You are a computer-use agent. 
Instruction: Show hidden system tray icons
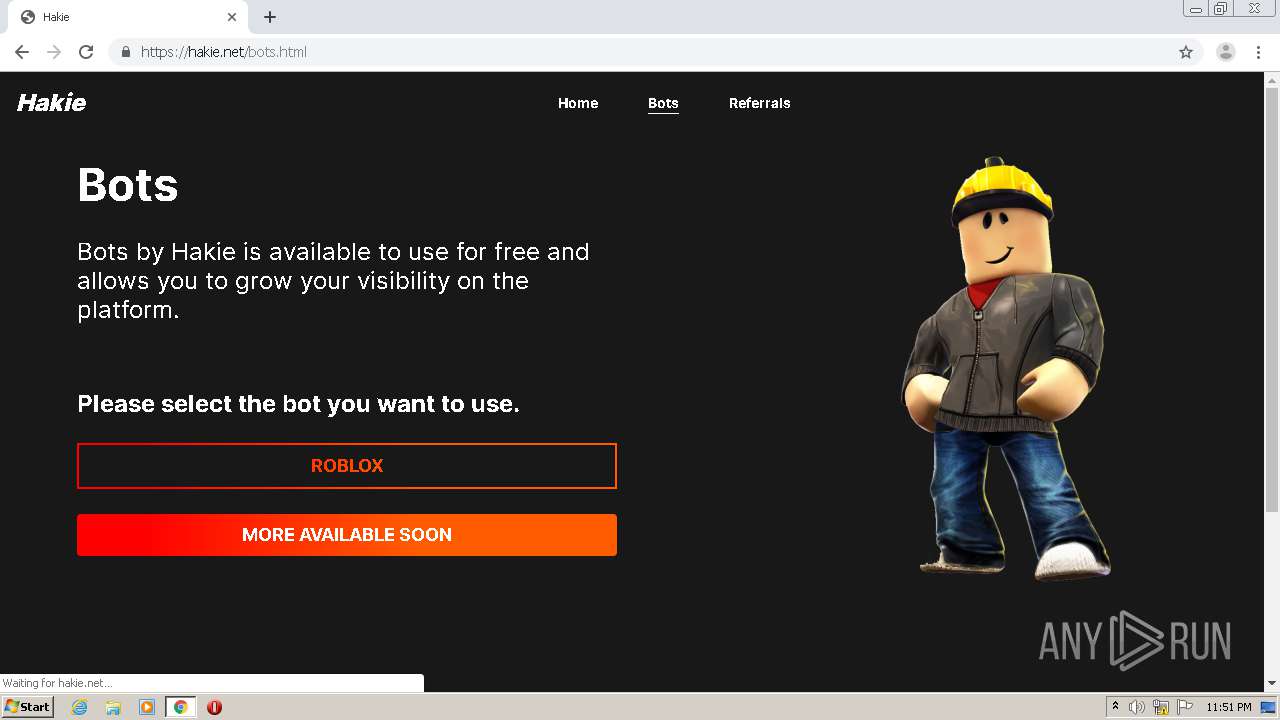1115,707
